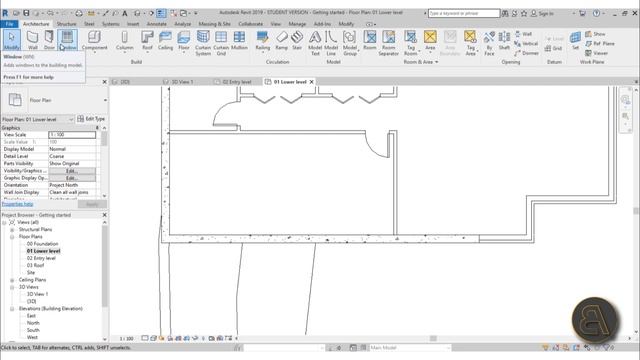Select the Wall tool in ribbon

coord(32,40)
